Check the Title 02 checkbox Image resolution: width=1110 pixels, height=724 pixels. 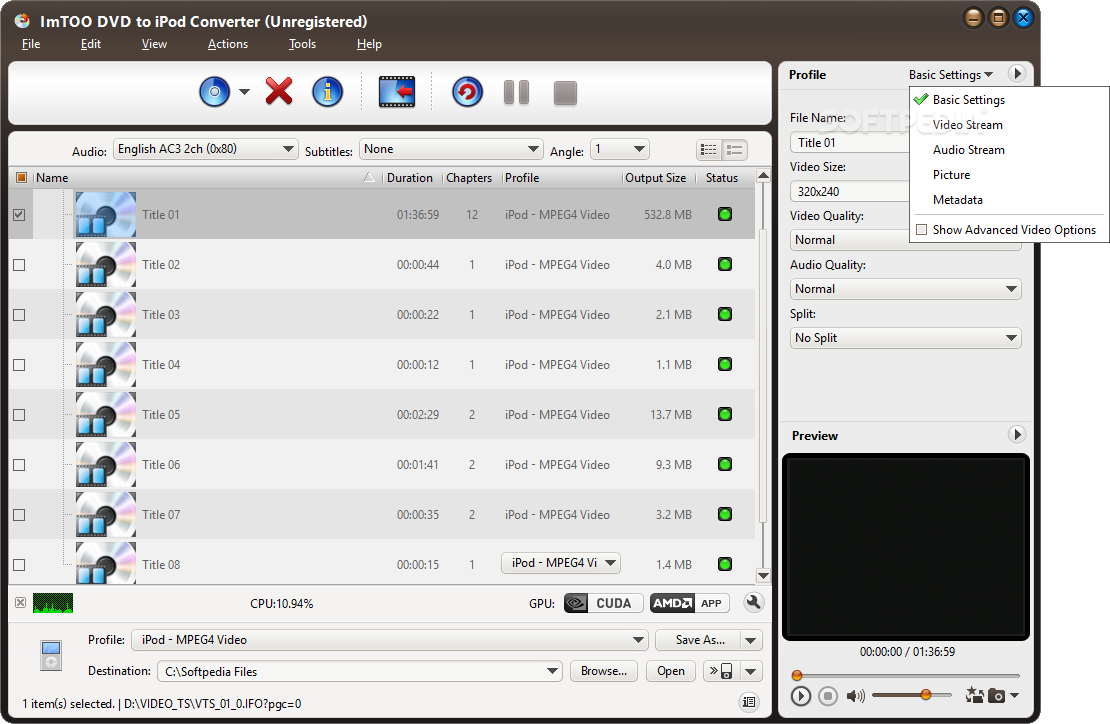click(19, 265)
